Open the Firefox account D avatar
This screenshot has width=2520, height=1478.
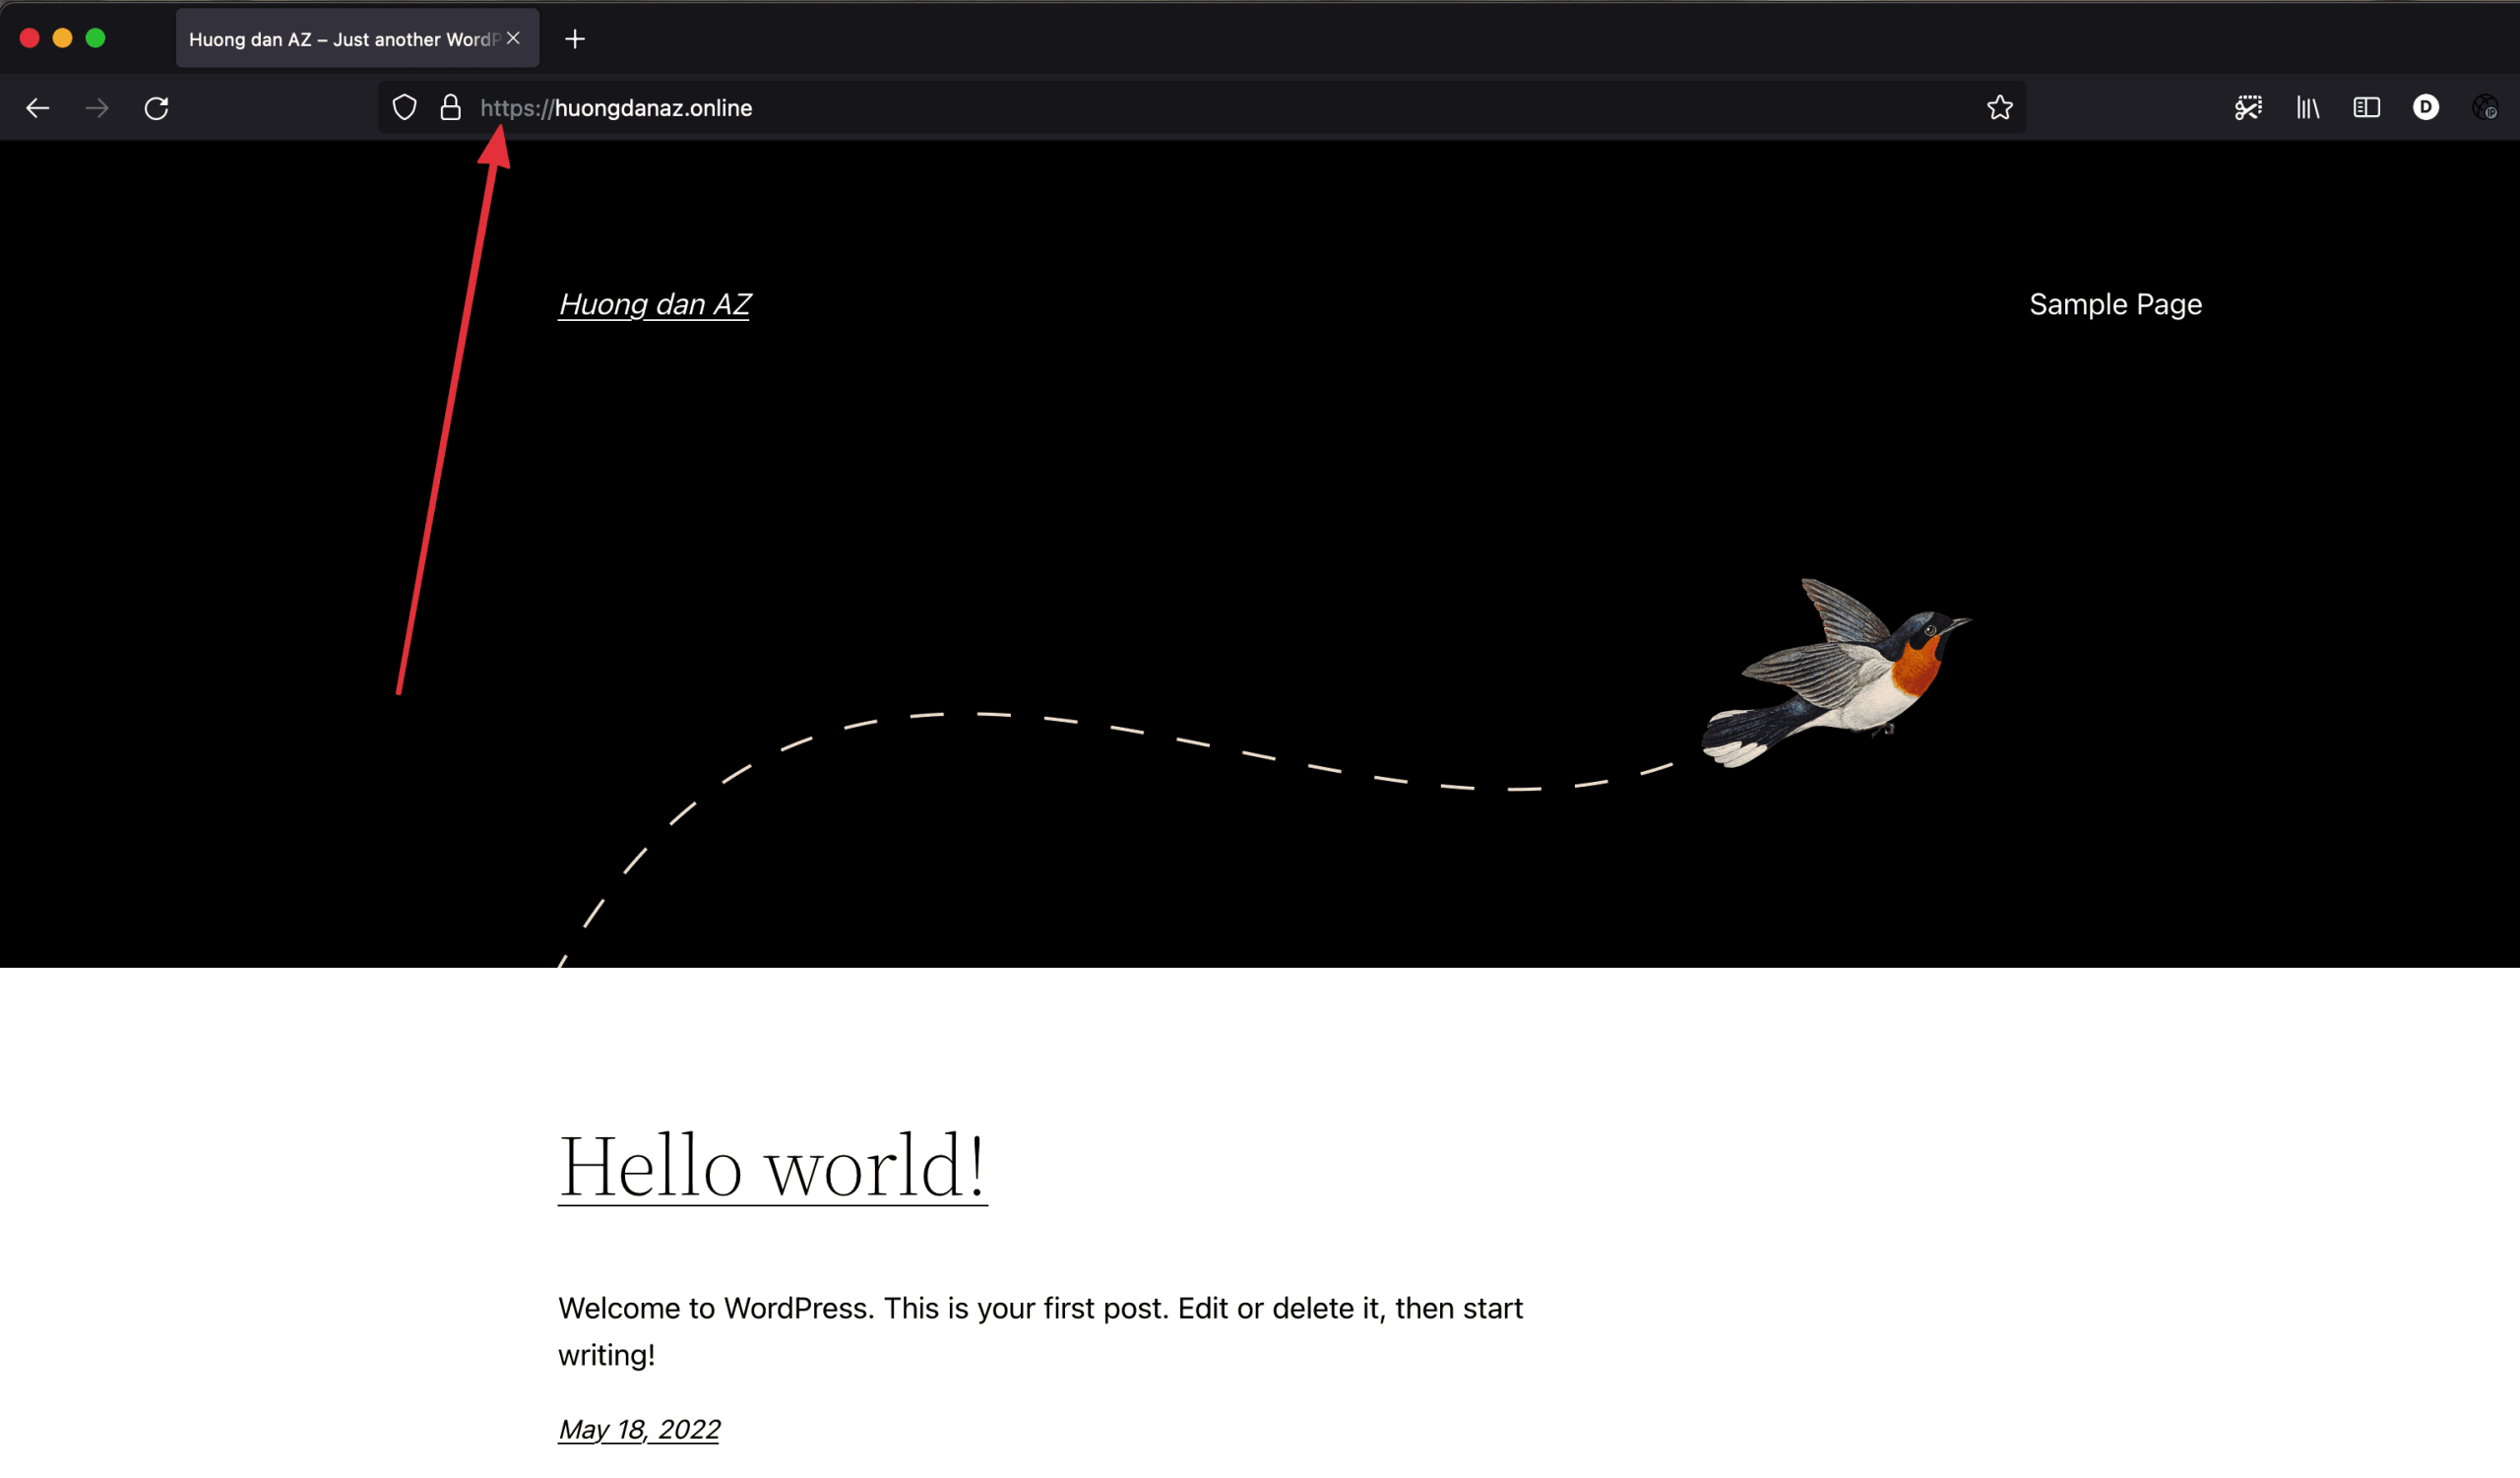click(2425, 107)
